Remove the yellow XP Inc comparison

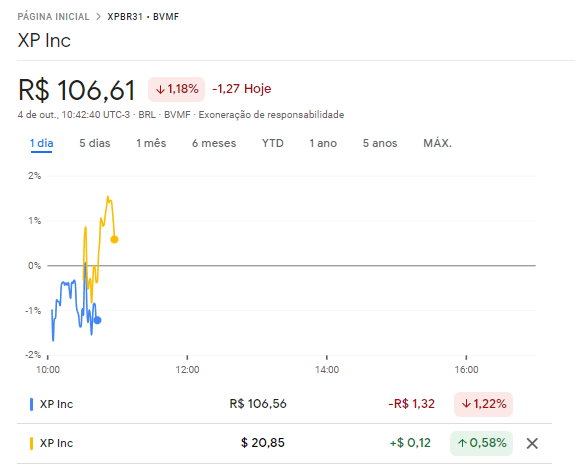click(x=532, y=443)
